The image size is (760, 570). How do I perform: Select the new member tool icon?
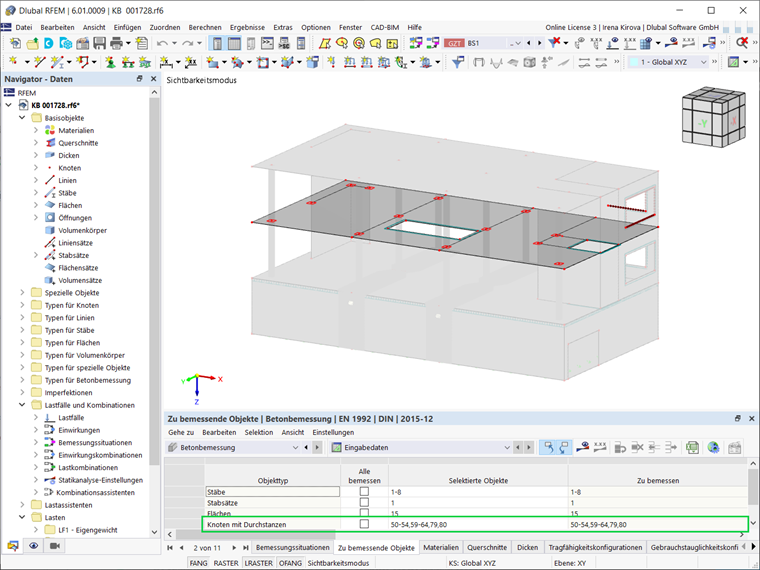click(57, 62)
